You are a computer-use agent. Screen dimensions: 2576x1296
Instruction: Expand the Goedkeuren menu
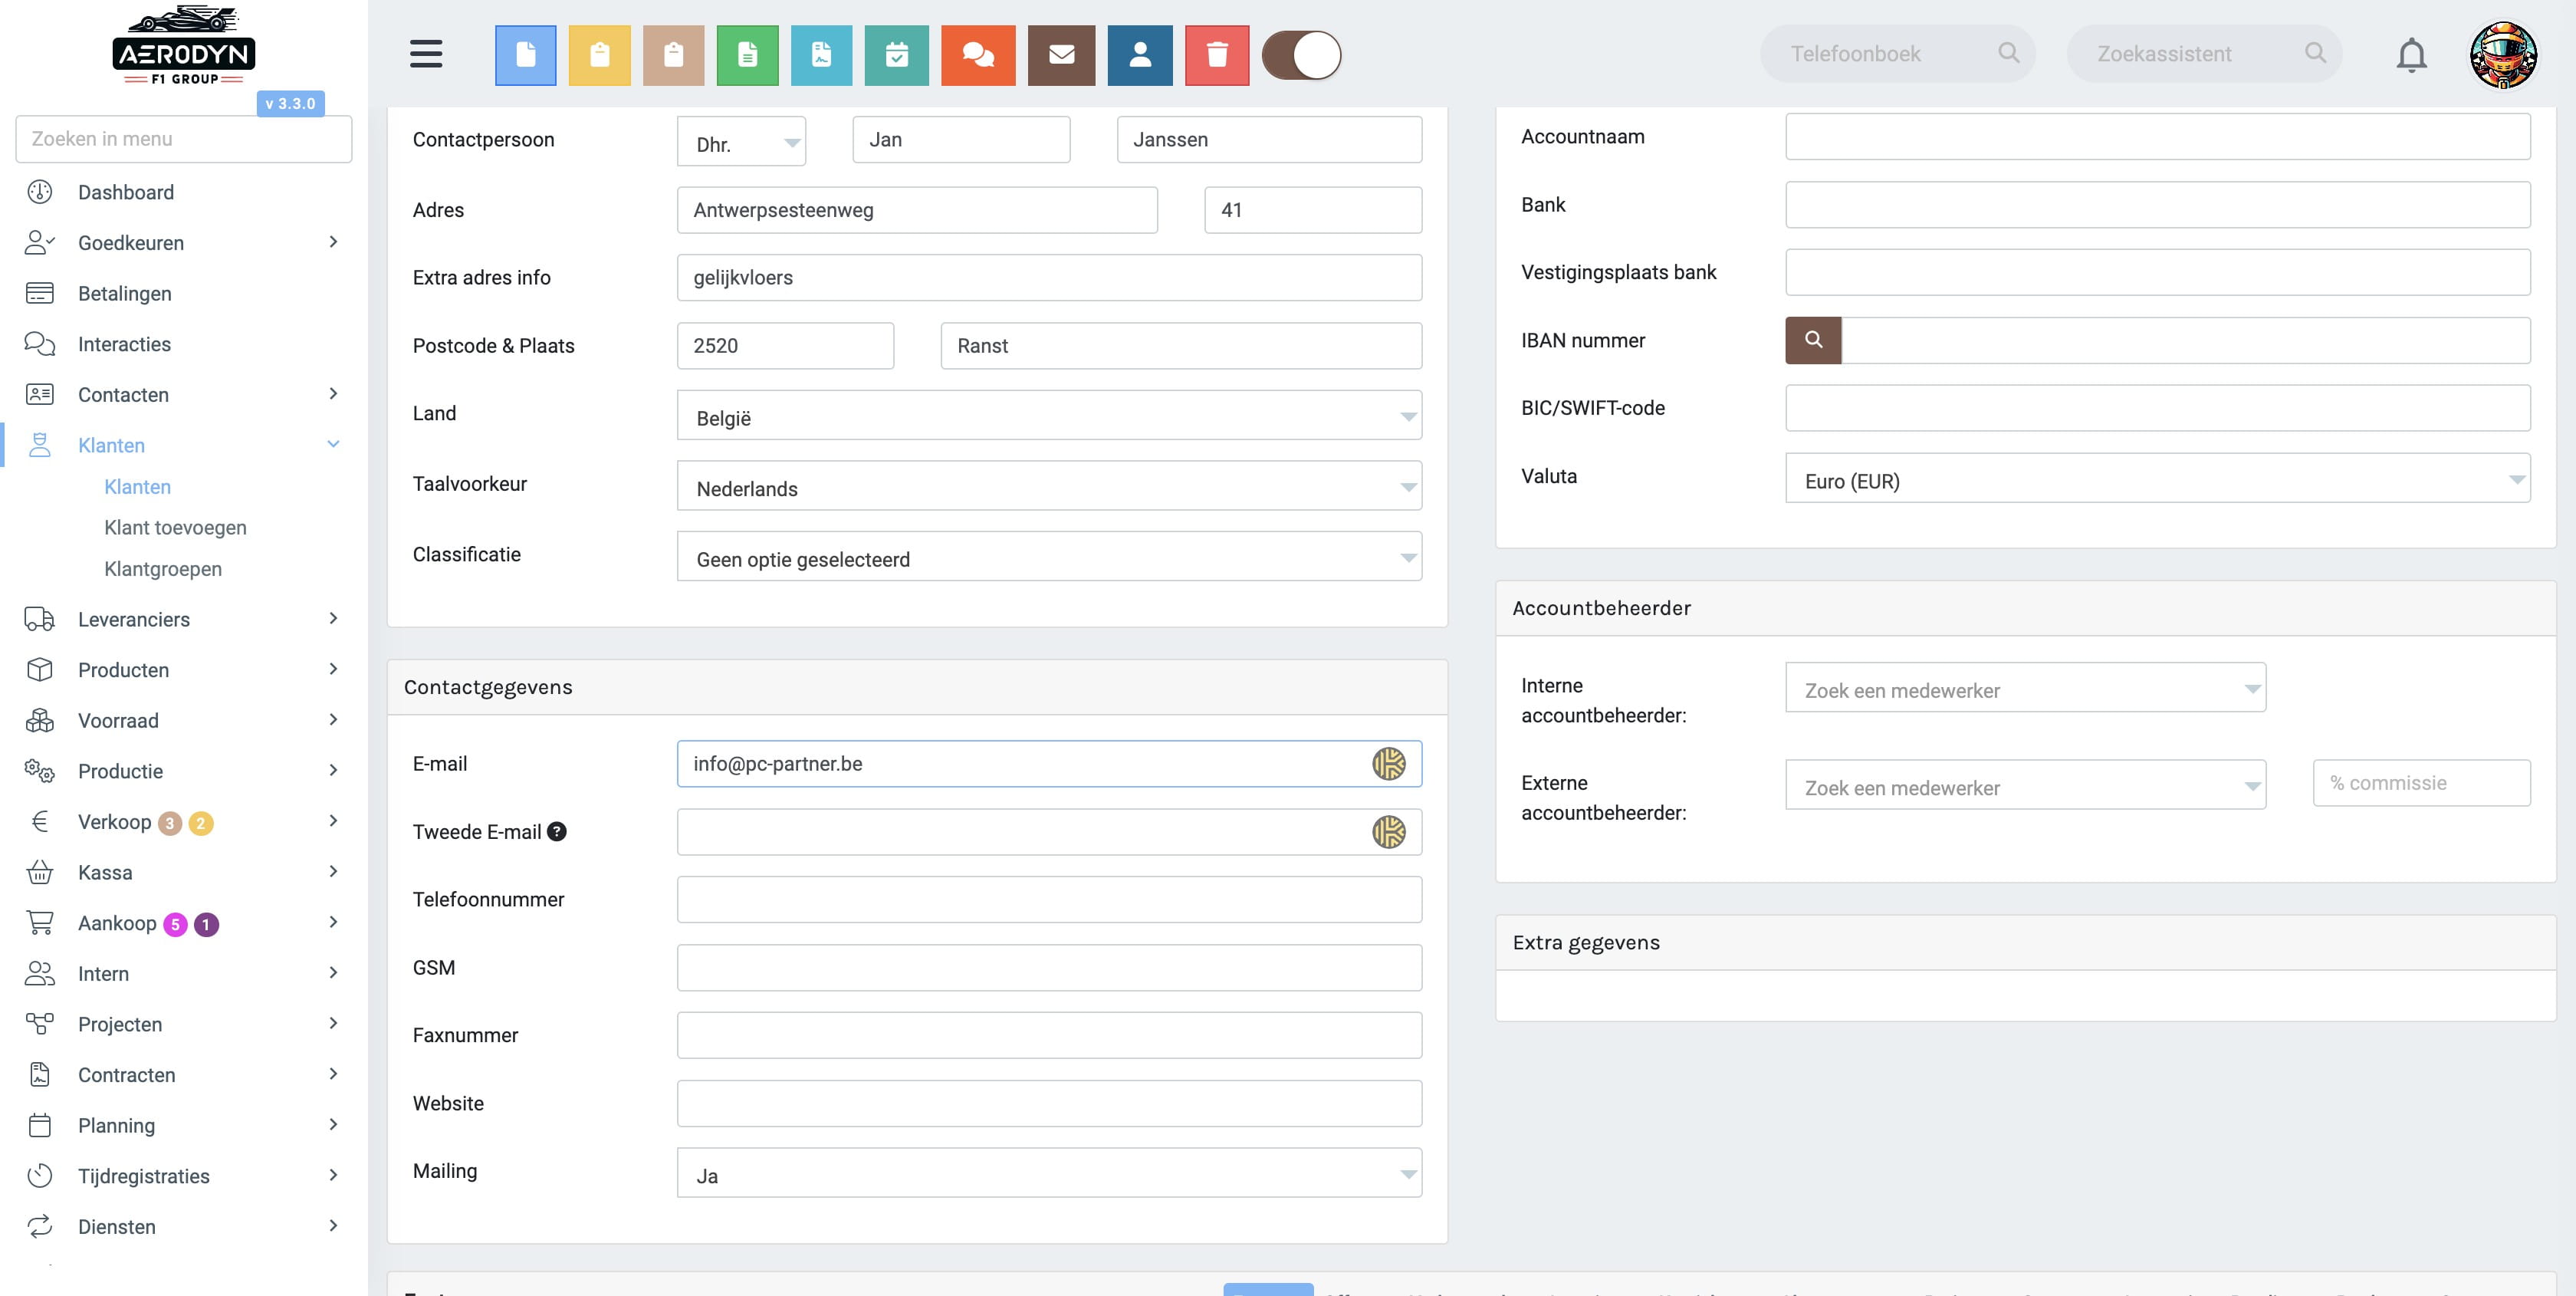click(184, 243)
